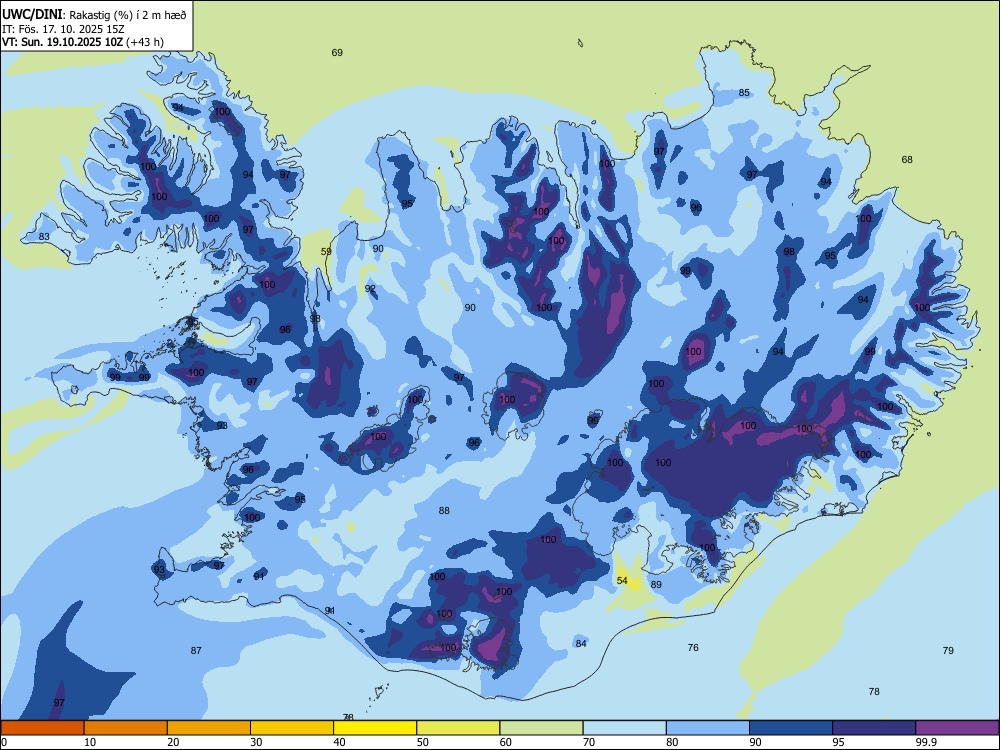Click the 50–60 pale yellow legend swatch
1000x750 pixels.
(458, 728)
